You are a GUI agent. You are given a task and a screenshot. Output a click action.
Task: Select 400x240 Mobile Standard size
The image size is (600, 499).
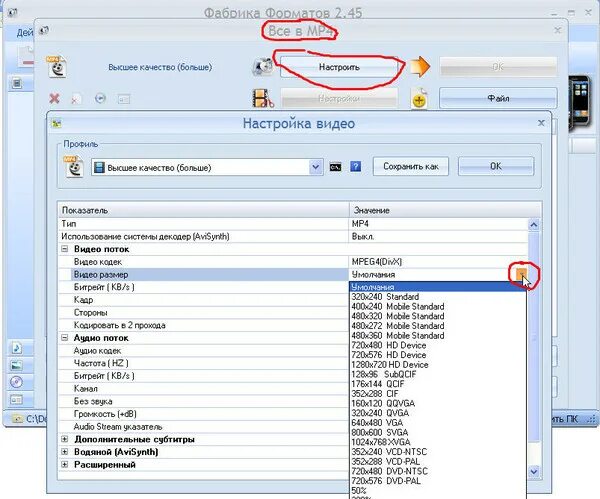pyautogui.click(x=438, y=307)
